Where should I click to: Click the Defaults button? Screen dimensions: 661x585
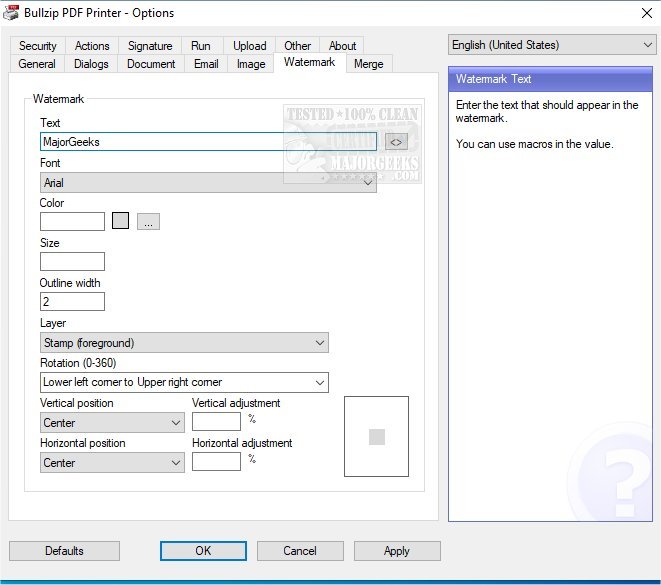pos(64,551)
